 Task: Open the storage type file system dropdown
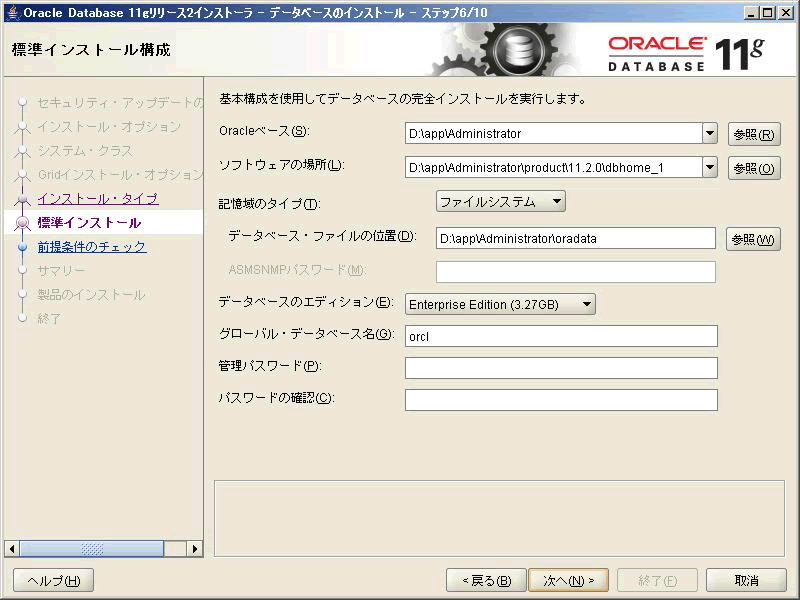coord(501,201)
